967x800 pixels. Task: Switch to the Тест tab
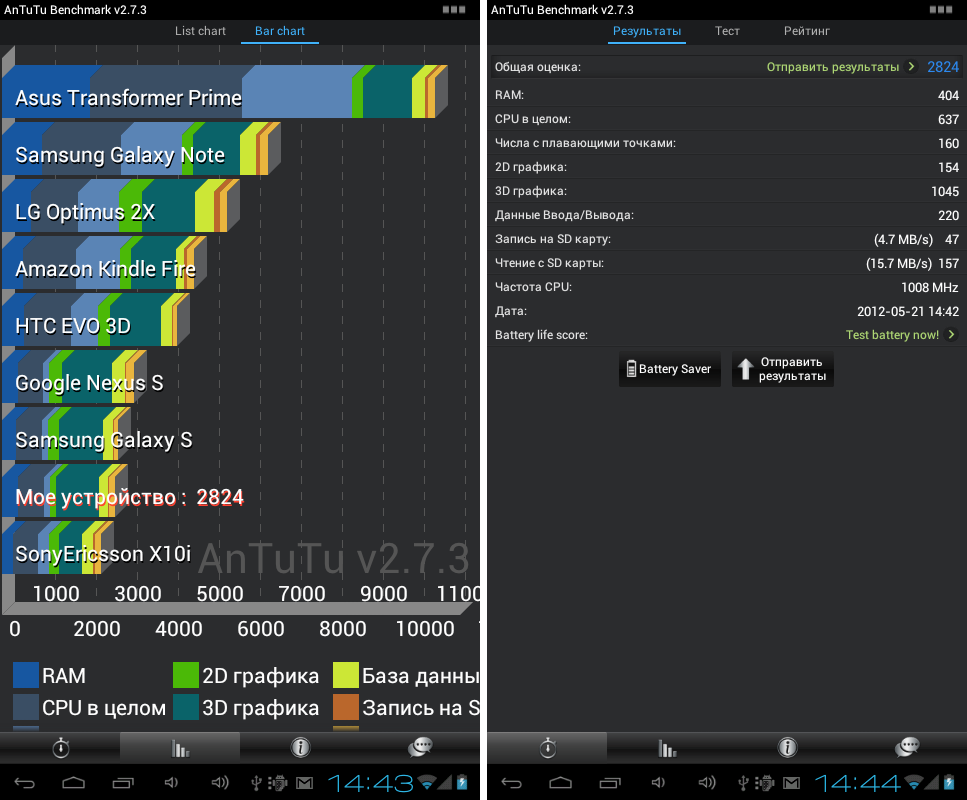point(727,31)
